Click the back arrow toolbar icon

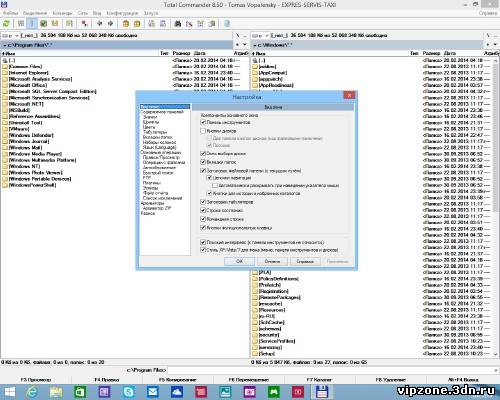tap(99, 23)
